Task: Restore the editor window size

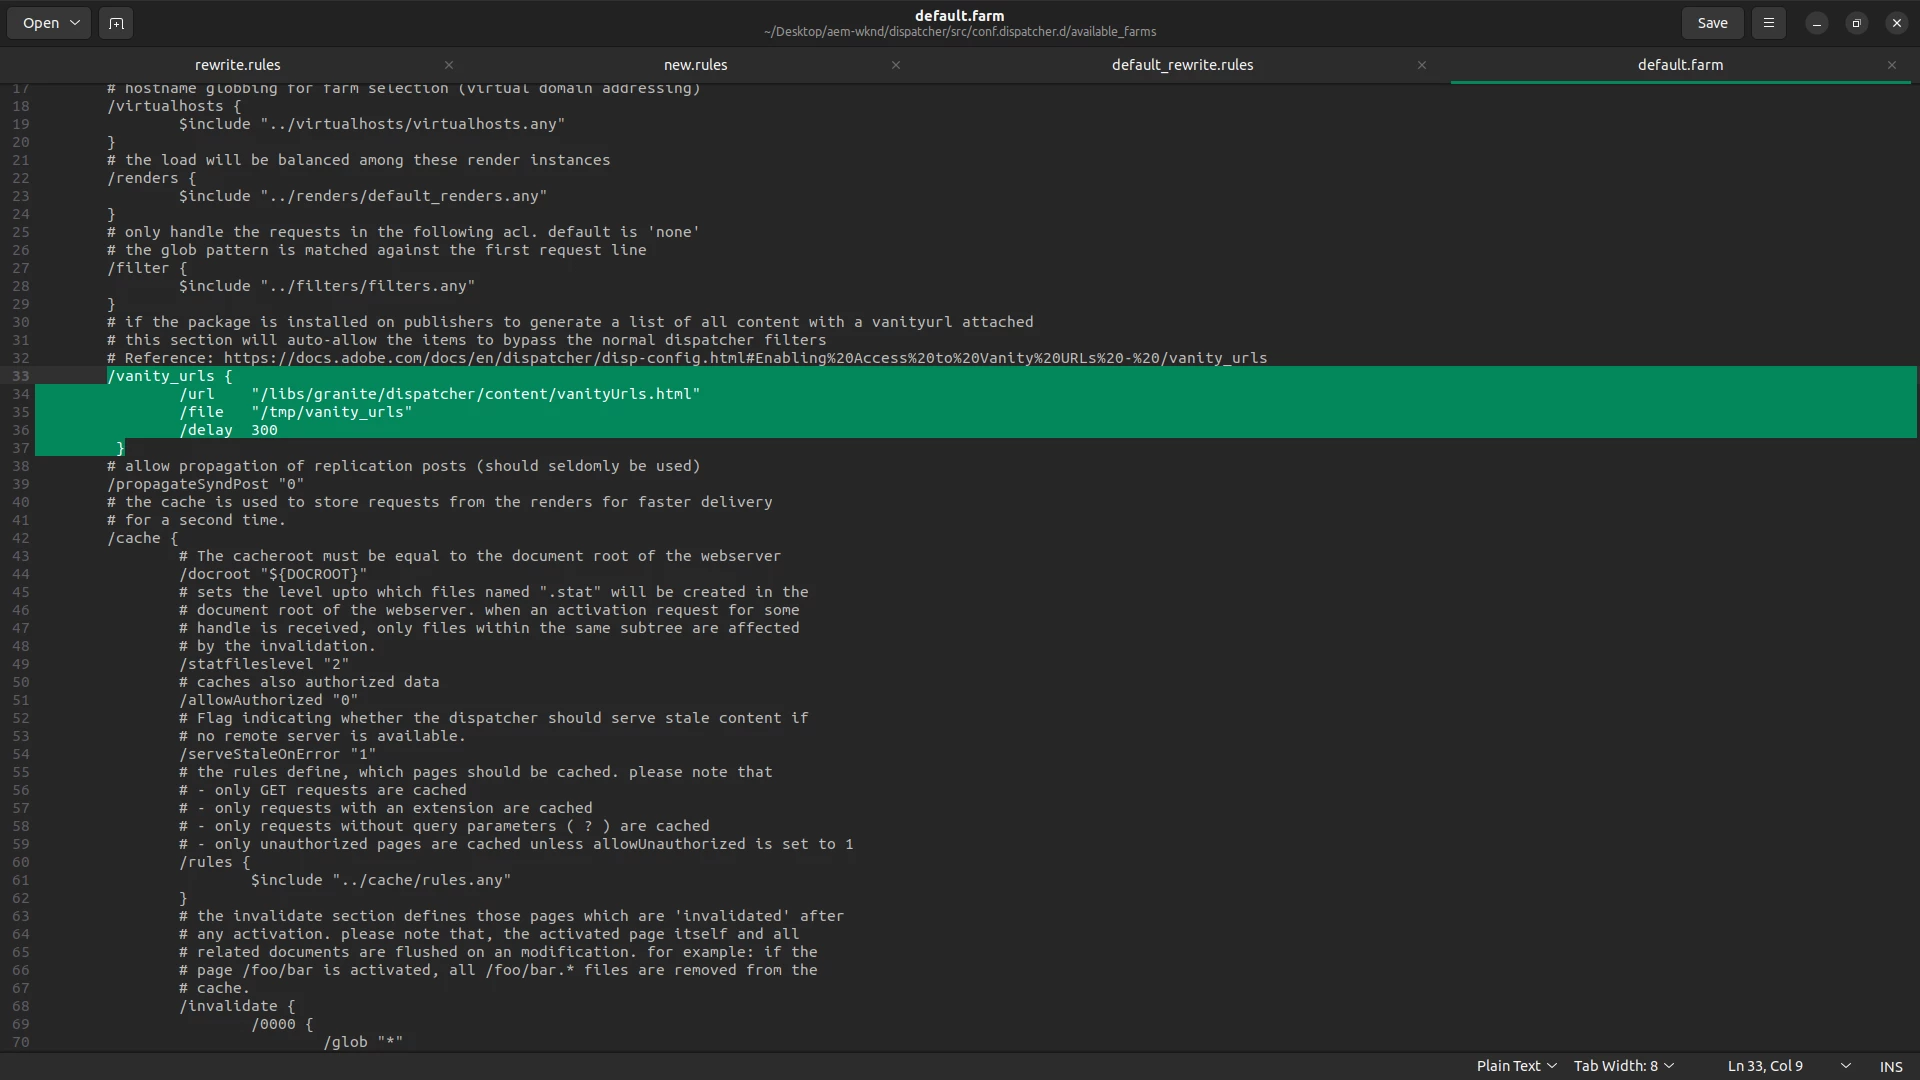Action: pos(1857,23)
